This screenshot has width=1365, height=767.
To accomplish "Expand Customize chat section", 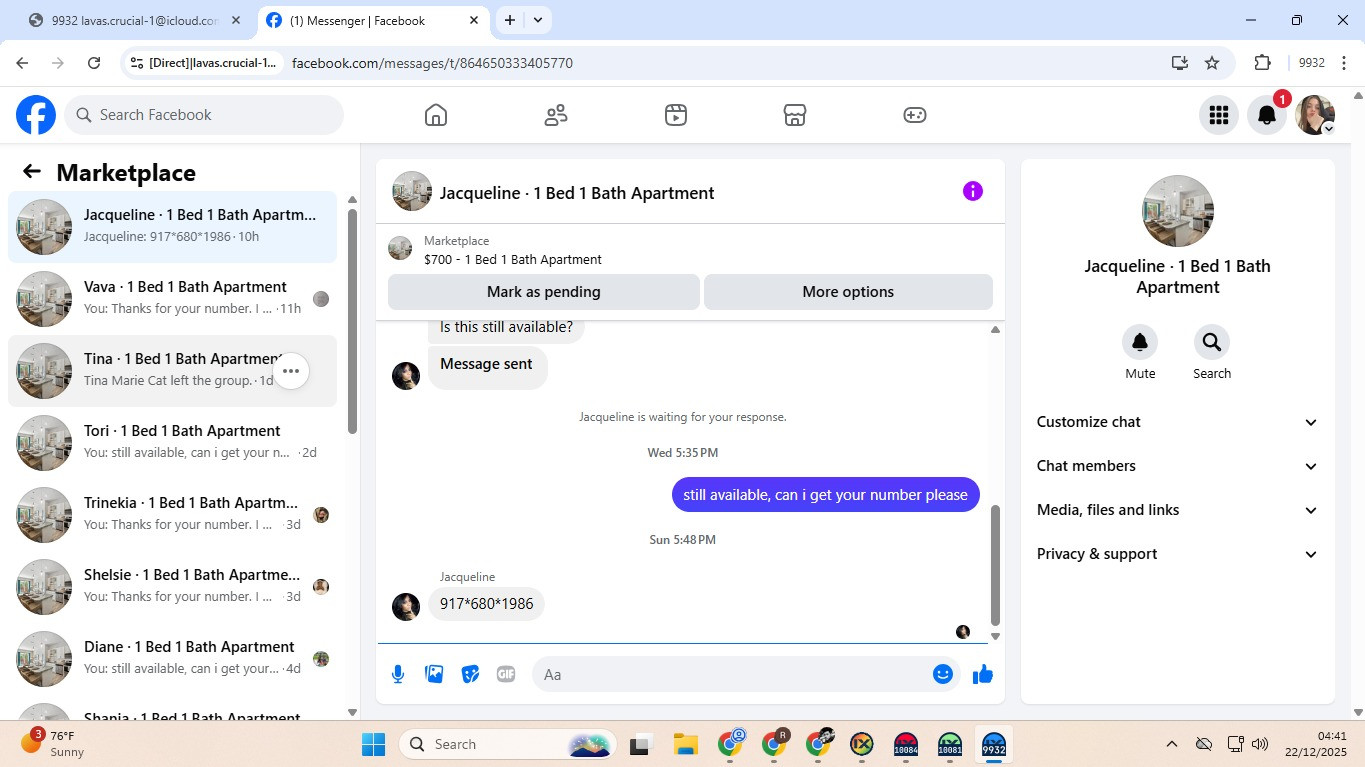I will coord(1178,422).
